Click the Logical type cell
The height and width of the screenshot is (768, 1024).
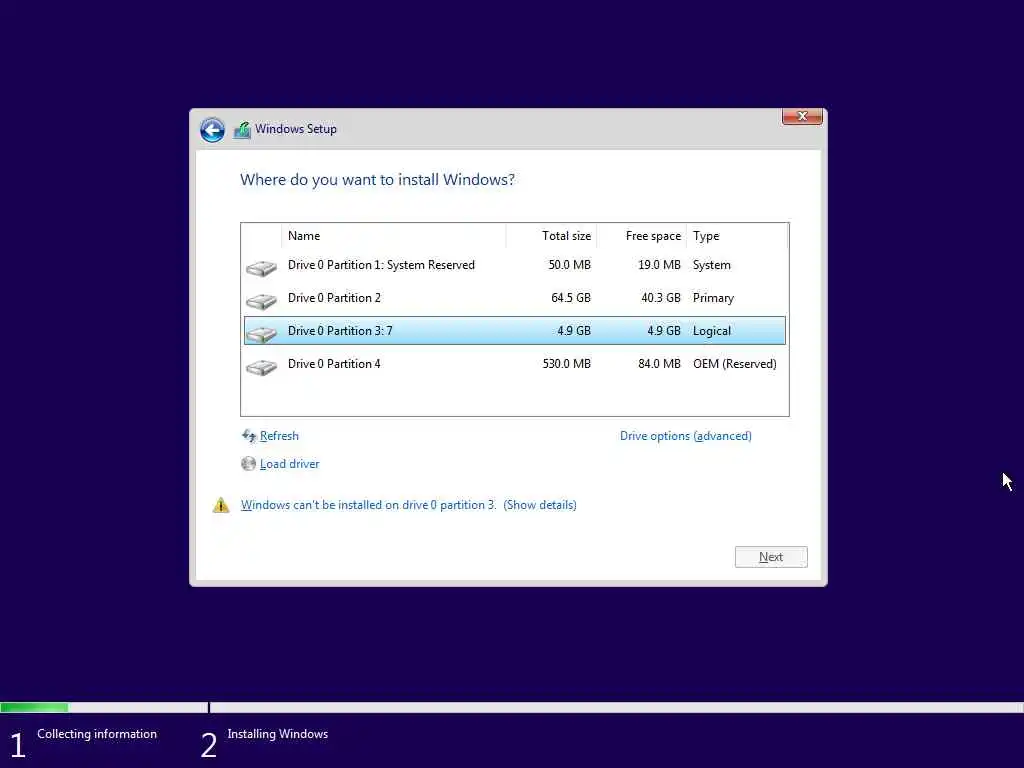tap(712, 330)
